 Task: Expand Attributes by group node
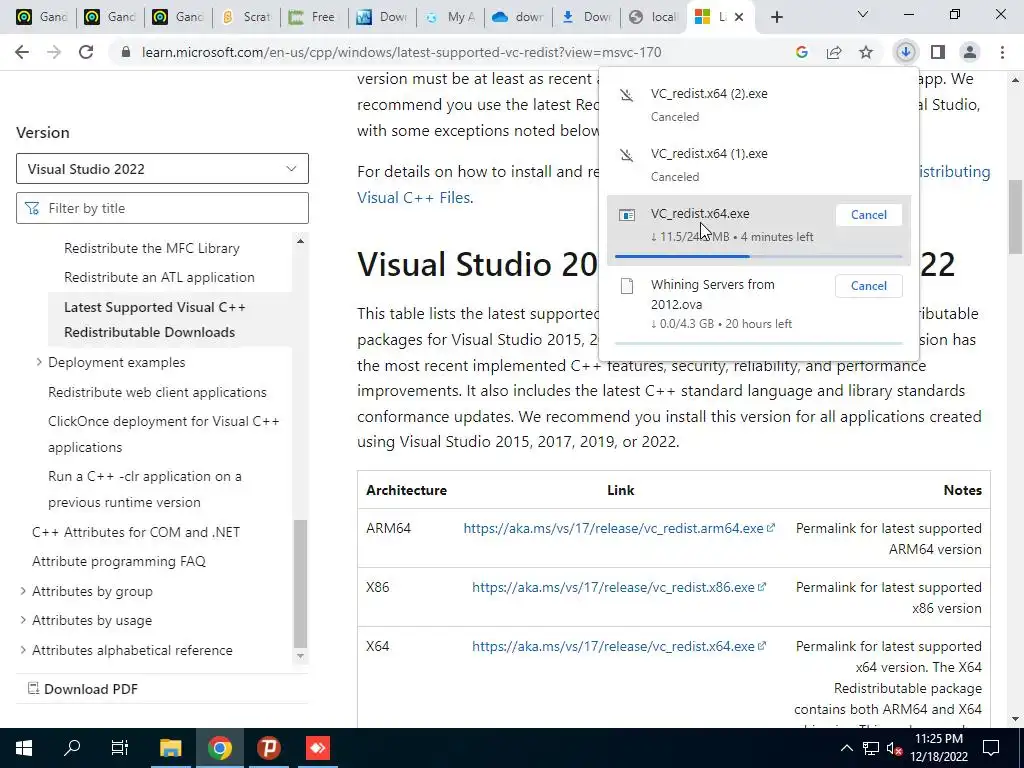click(x=23, y=591)
